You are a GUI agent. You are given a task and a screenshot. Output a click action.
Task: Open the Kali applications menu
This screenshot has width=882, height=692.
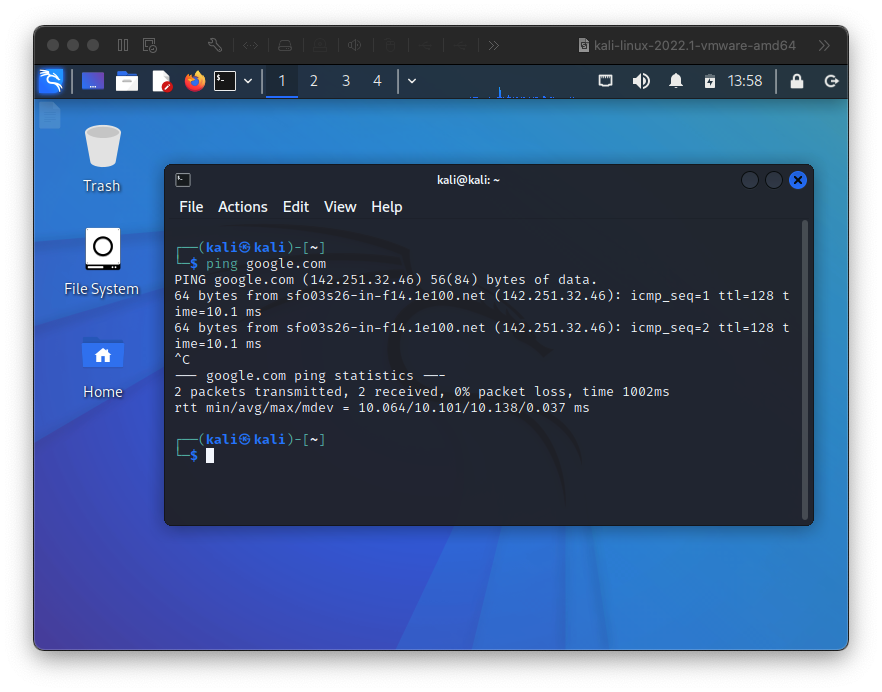51,81
